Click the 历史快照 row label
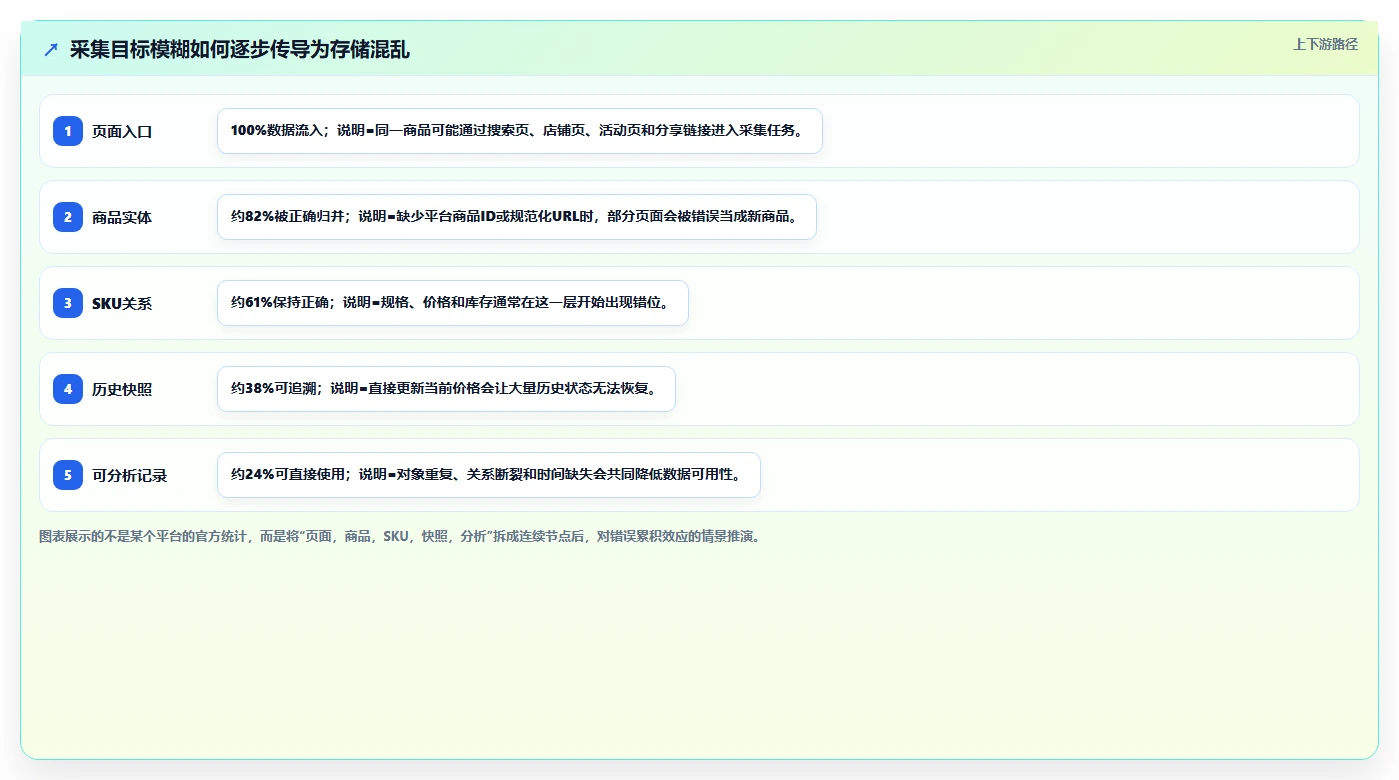1399x780 pixels. 122,389
